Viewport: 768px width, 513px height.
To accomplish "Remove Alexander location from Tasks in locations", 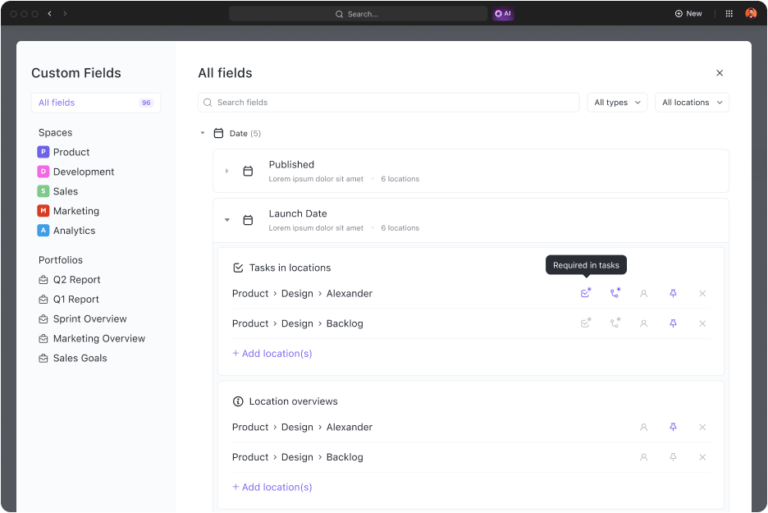I will coord(702,293).
